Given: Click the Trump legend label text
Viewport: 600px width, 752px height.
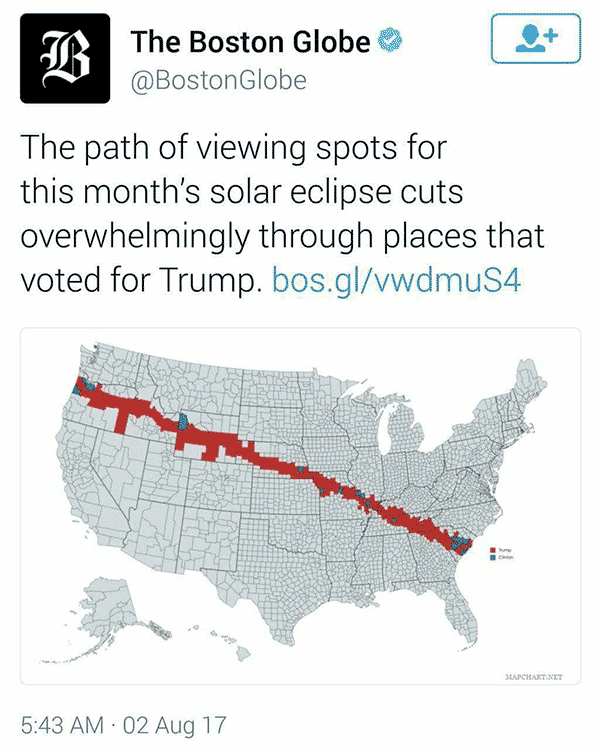Looking at the screenshot, I should 506,550.
